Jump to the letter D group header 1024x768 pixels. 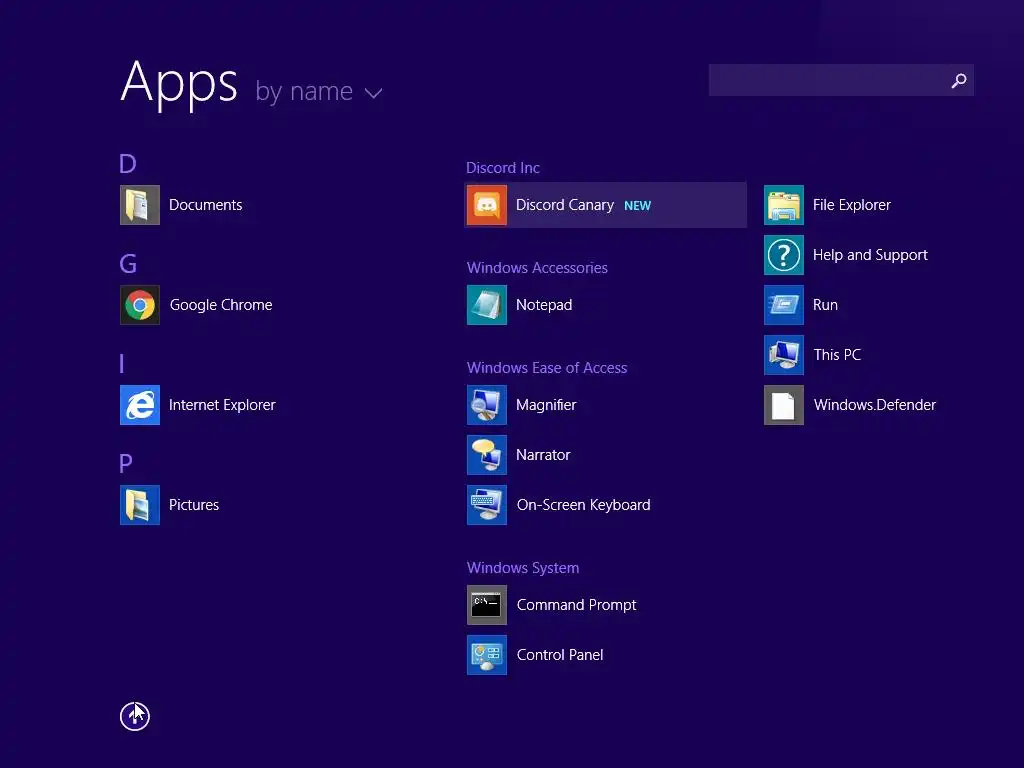tap(127, 164)
